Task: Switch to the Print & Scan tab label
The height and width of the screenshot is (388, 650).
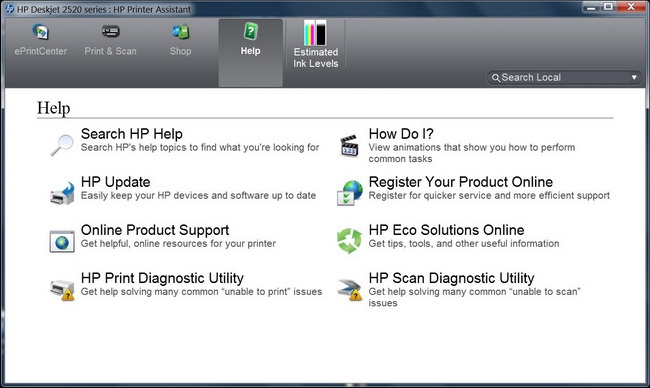Action: [x=110, y=51]
